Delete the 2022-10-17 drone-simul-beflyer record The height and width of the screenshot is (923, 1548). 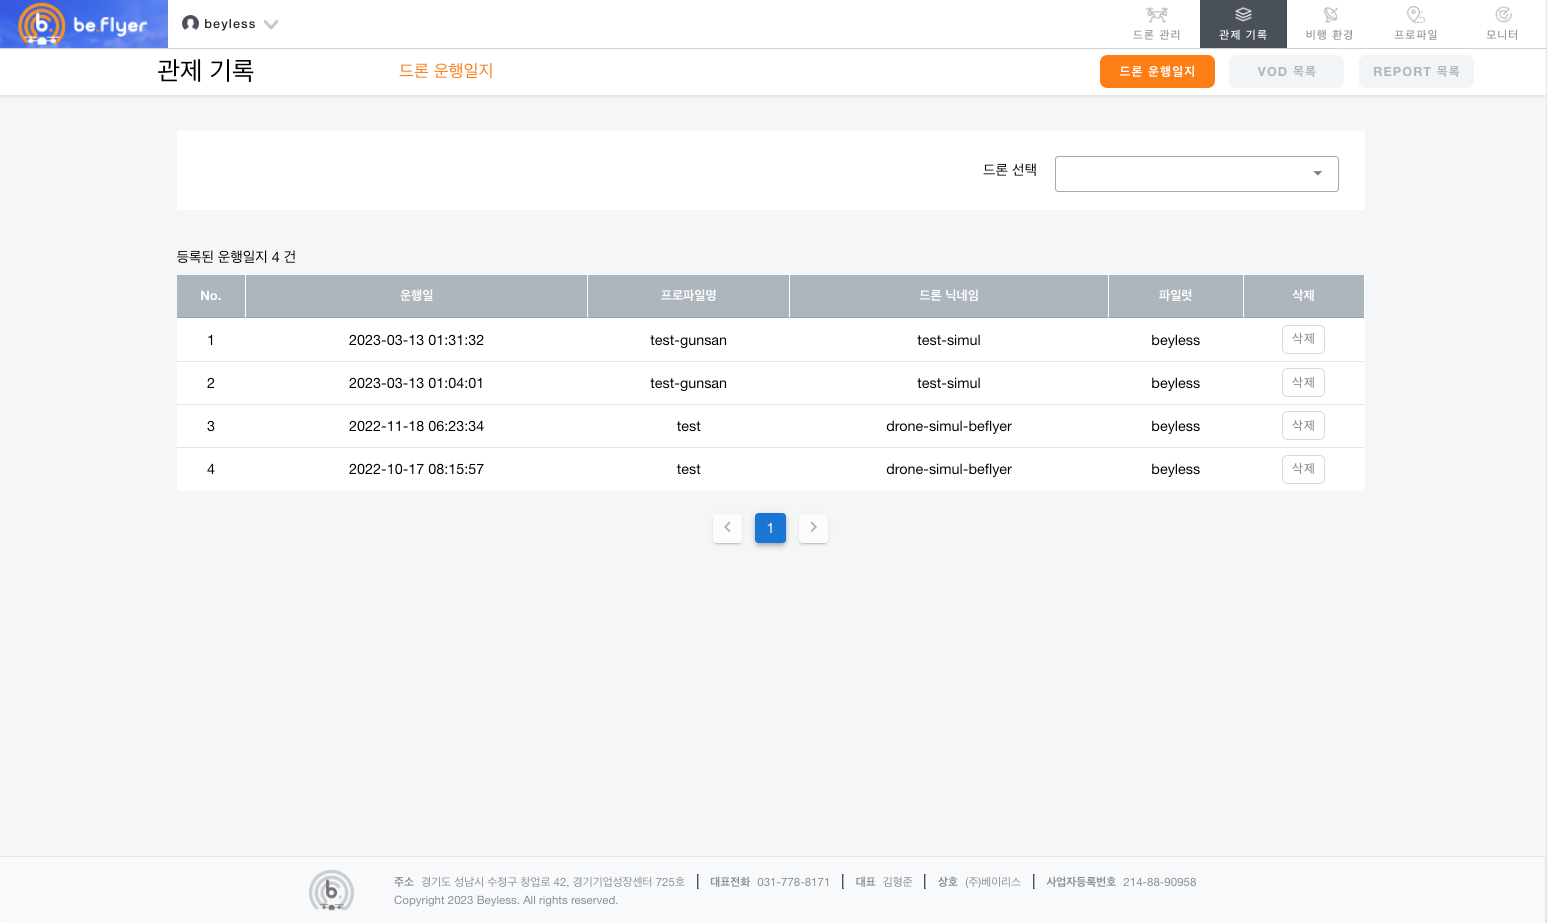click(x=1303, y=468)
